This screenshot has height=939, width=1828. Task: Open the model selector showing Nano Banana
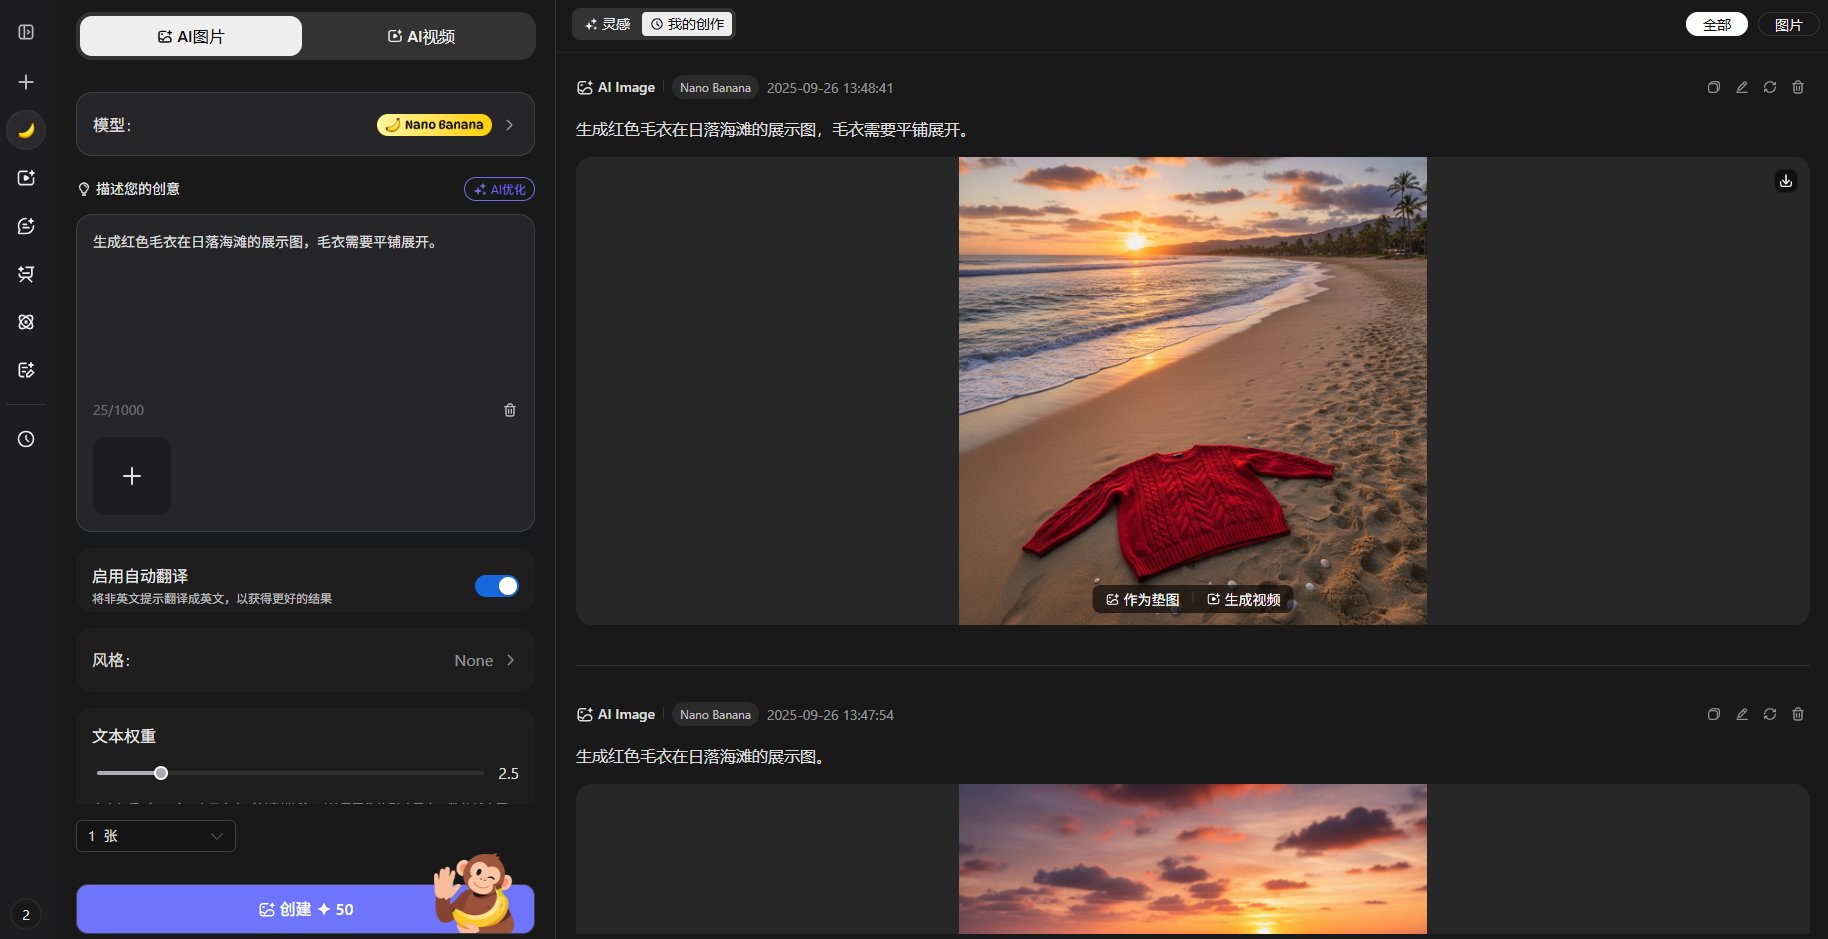305,125
